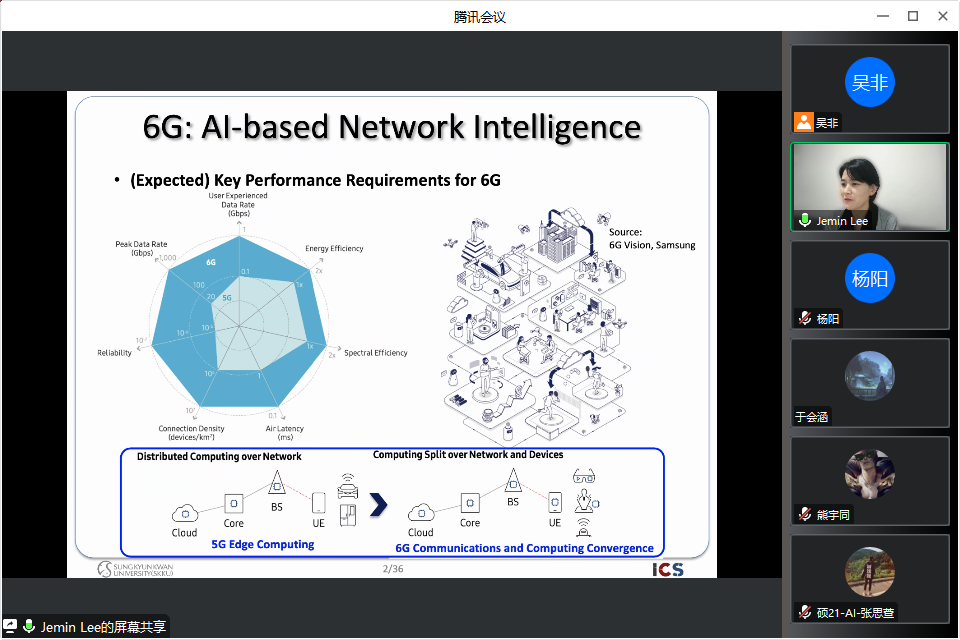Click the BS tower icon in the 6G Convergence diagram

tap(513, 481)
